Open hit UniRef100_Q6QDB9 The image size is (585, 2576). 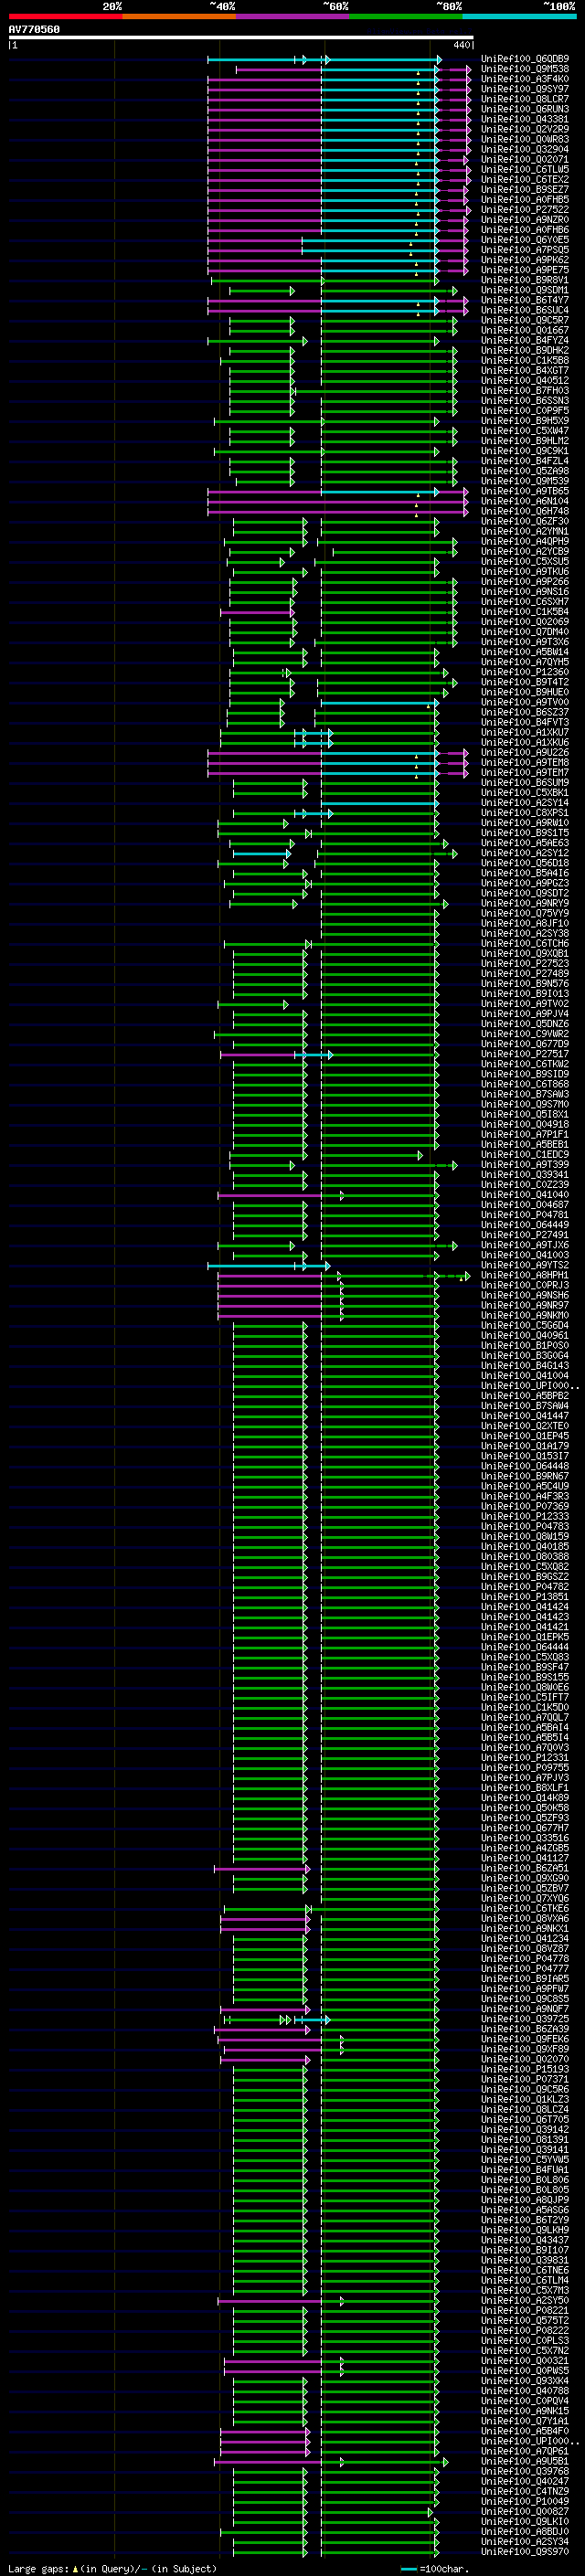[x=525, y=59]
